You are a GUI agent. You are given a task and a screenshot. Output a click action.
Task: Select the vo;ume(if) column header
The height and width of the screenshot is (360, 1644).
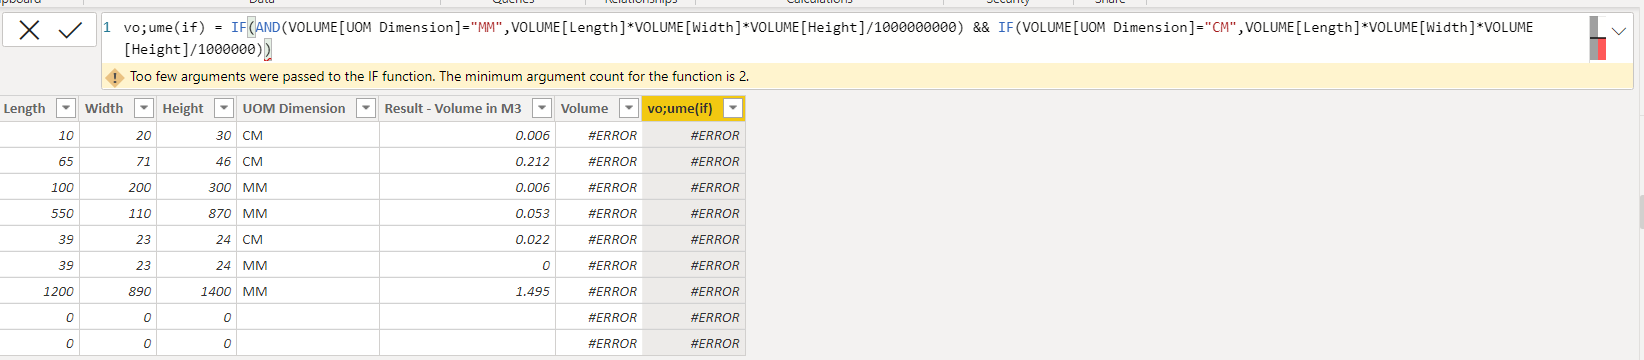coord(680,108)
